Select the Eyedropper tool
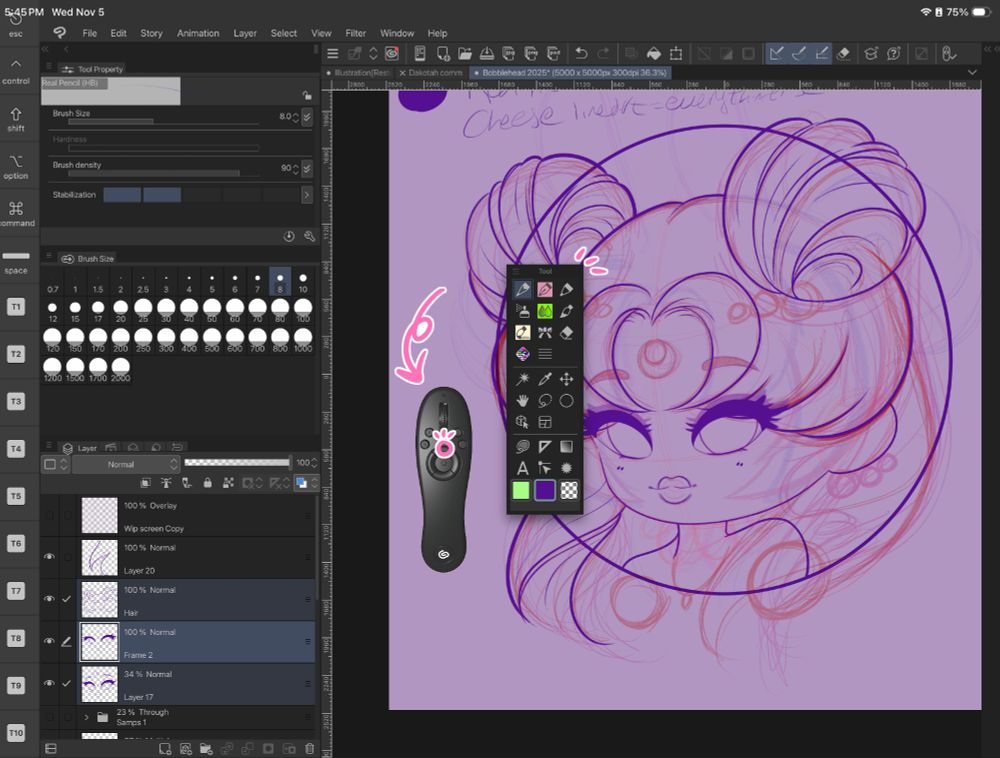The height and width of the screenshot is (758, 1000). click(x=545, y=379)
